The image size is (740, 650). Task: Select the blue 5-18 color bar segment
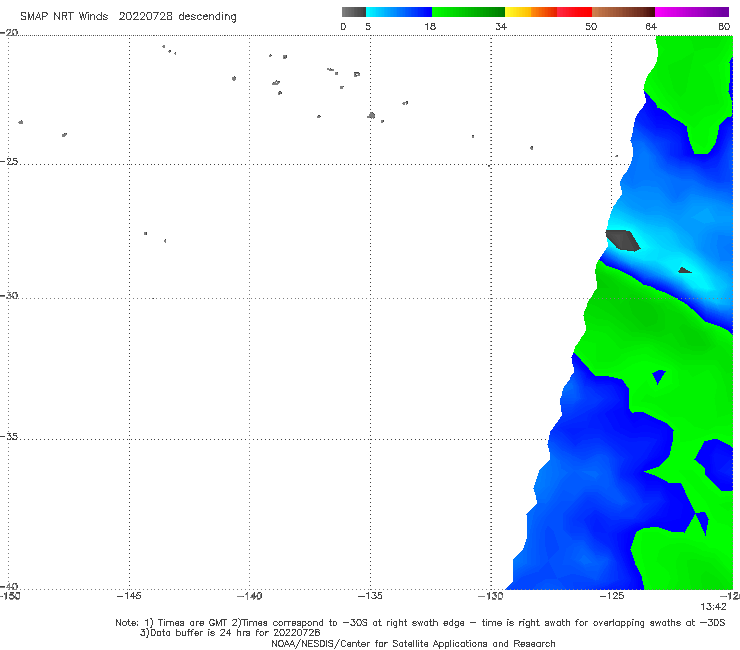click(399, 12)
